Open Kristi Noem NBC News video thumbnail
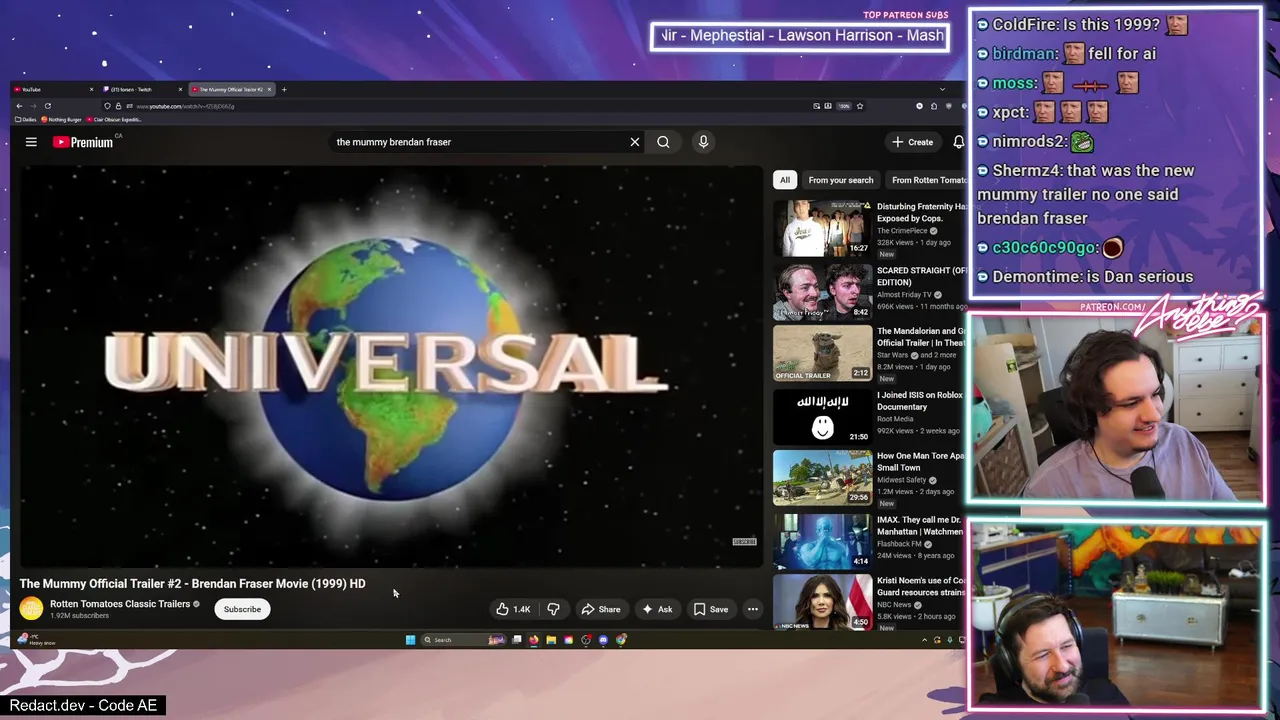The width and height of the screenshot is (1280, 720). pyautogui.click(x=822, y=601)
